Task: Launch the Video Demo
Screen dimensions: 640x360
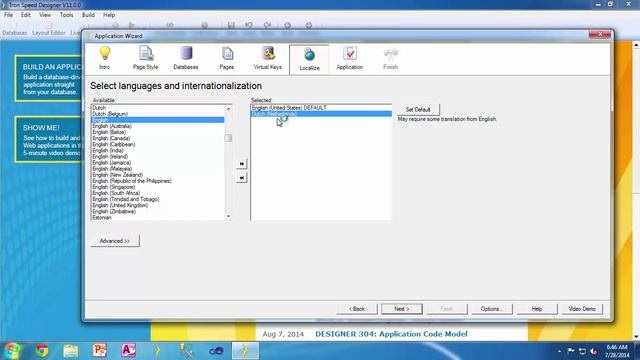Action: click(x=582, y=309)
